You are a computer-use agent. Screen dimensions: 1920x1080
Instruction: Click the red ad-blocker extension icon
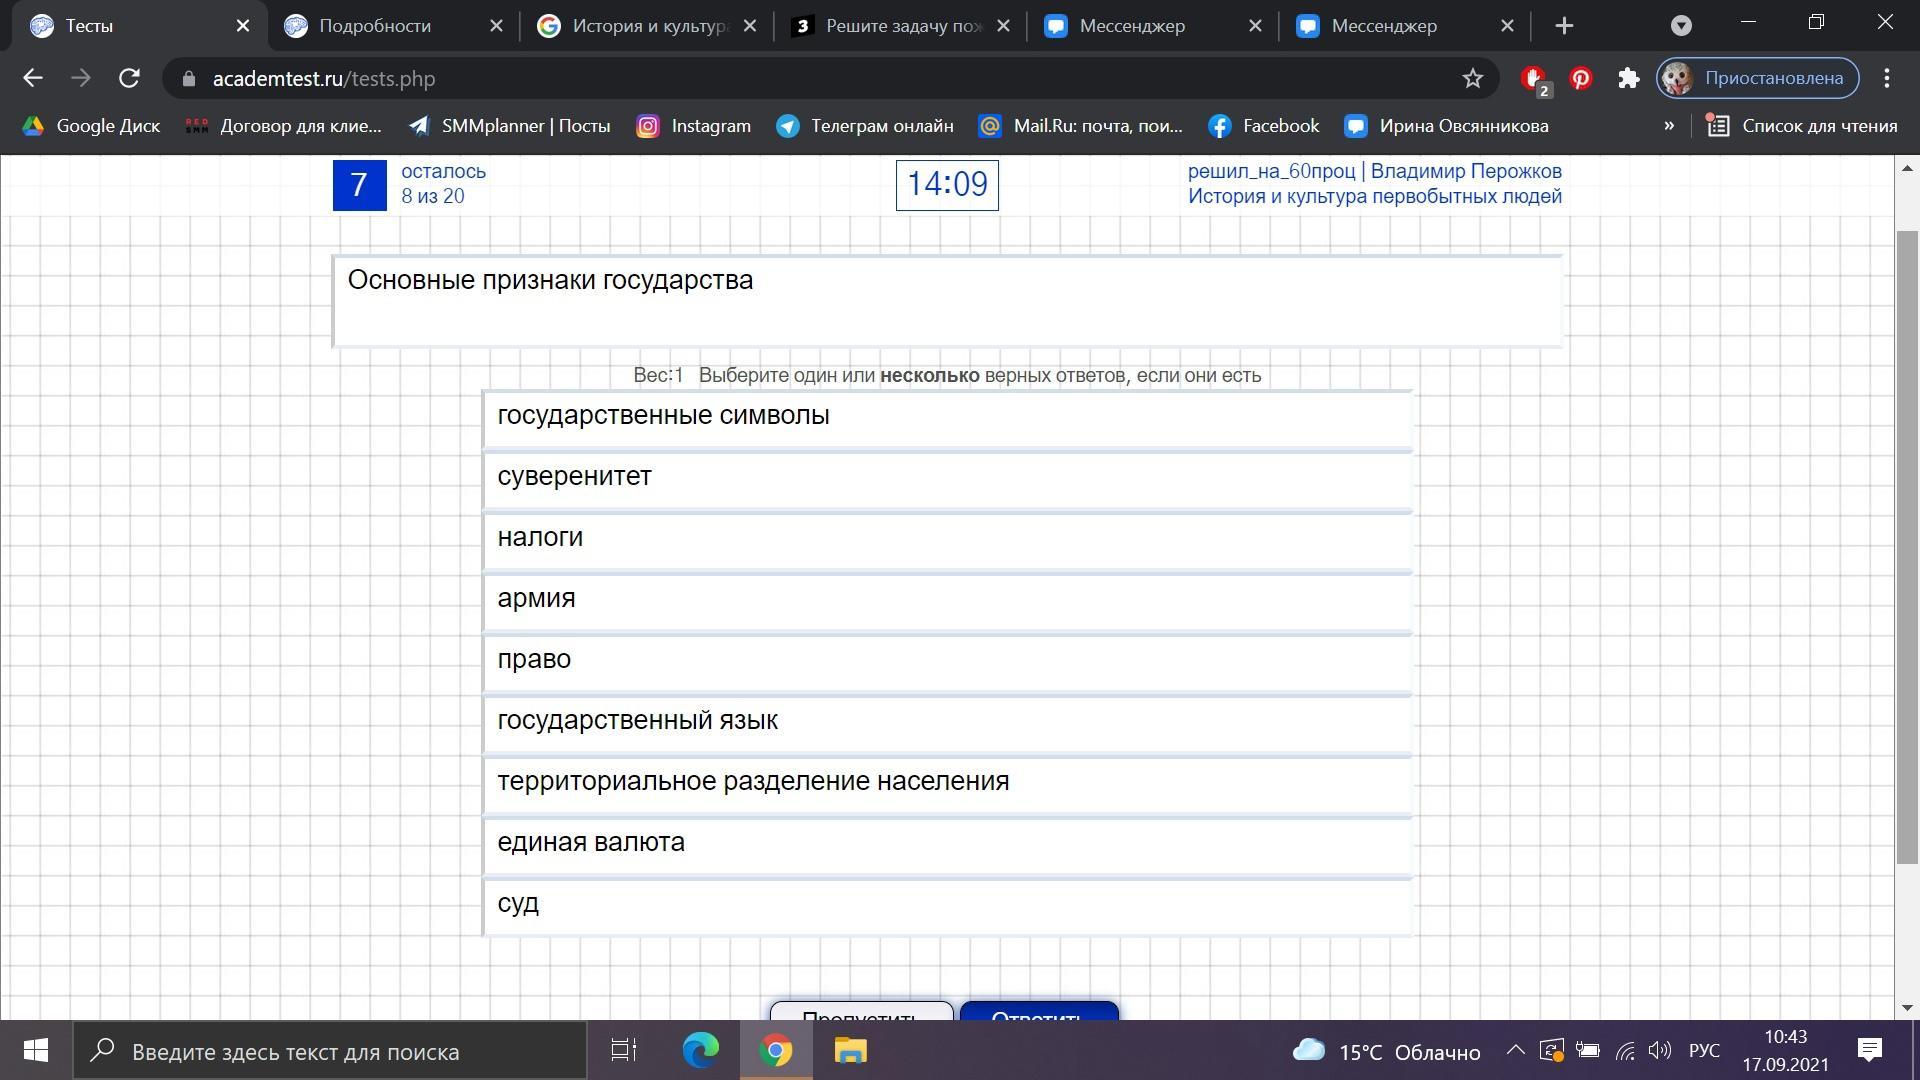pos(1533,78)
